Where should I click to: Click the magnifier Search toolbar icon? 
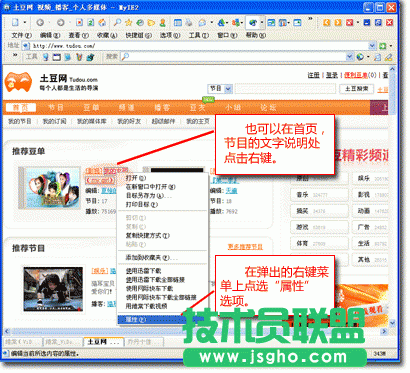[x=117, y=23]
